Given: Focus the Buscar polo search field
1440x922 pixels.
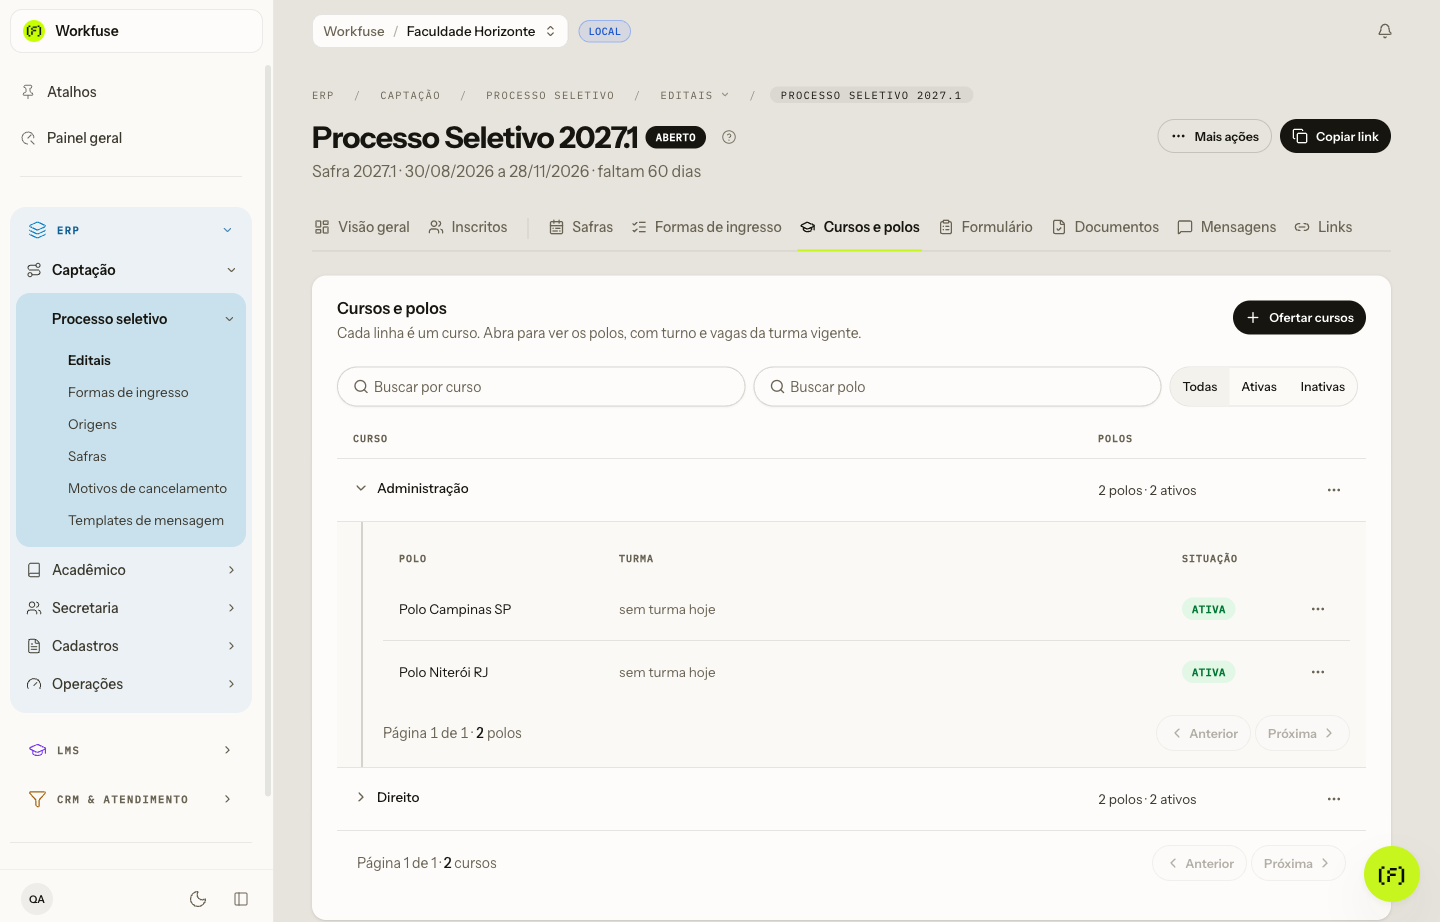Looking at the screenshot, I should coord(957,387).
